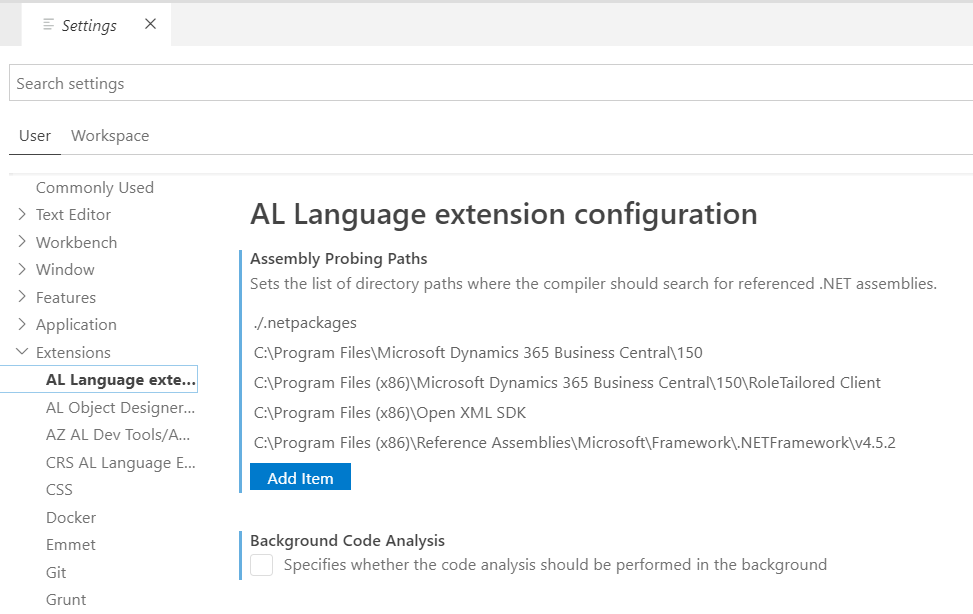Image resolution: width=973 pixels, height=614 pixels.
Task: Select the Settings editor tab
Action: [96, 25]
